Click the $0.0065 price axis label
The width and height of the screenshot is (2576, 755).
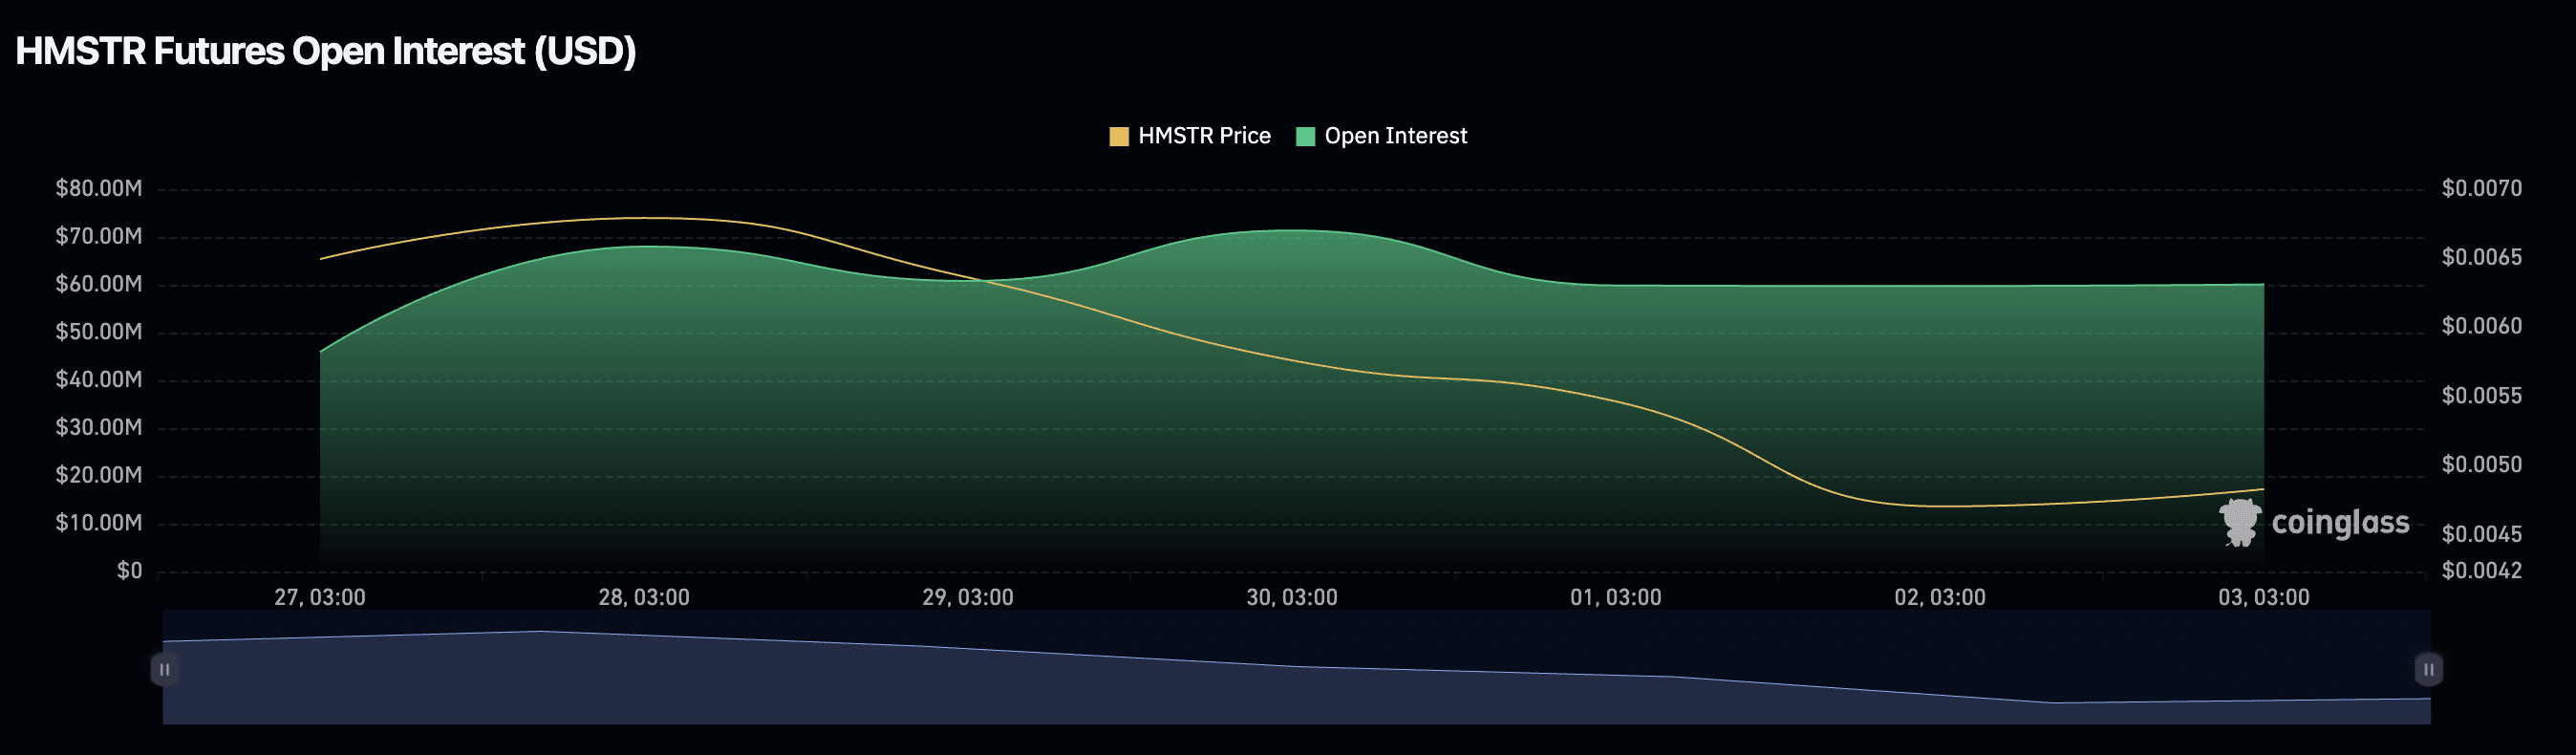(x=2482, y=257)
